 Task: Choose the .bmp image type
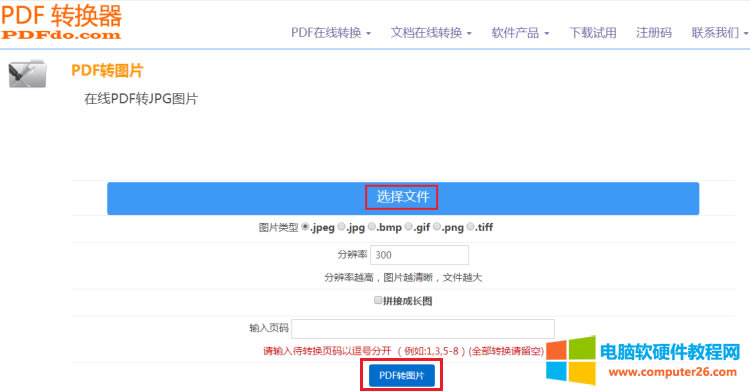[x=372, y=227]
